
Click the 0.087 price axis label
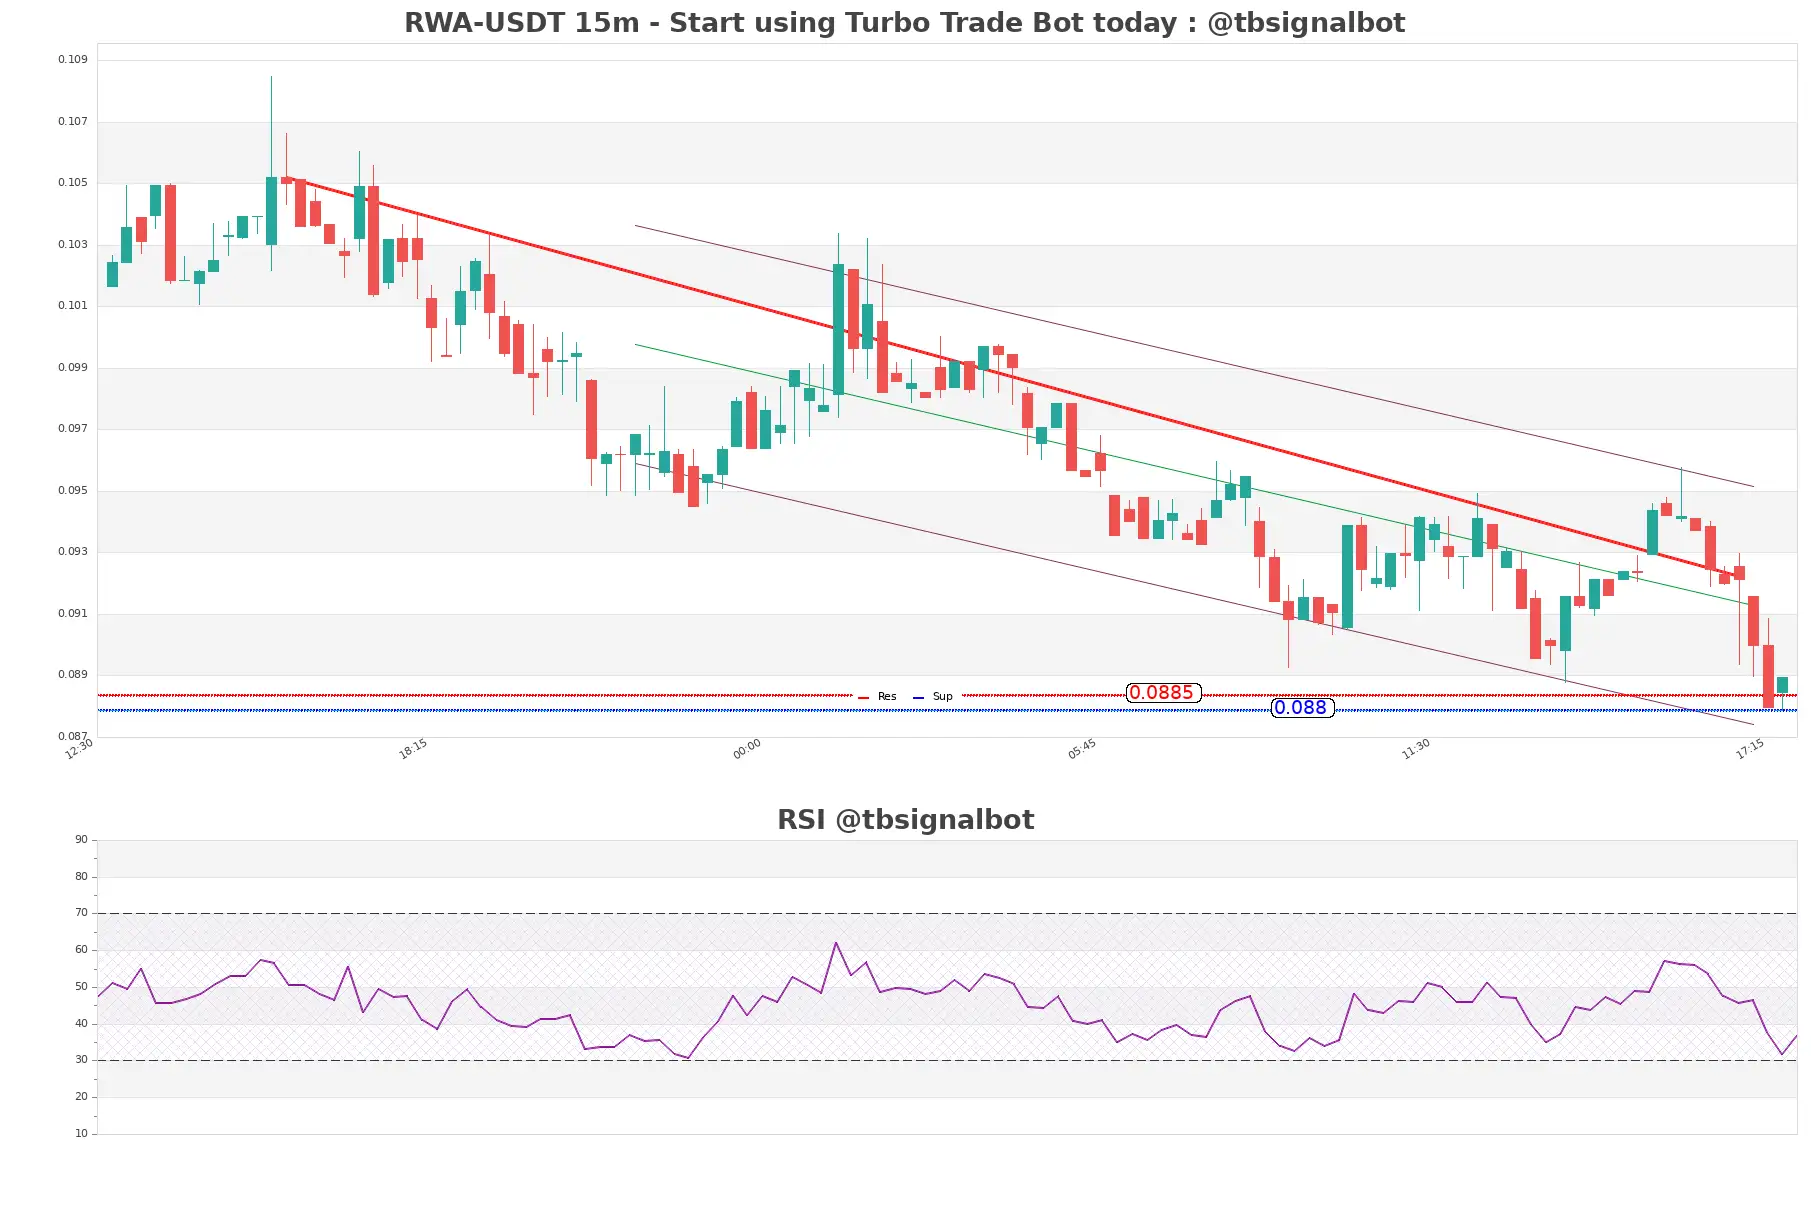[73, 737]
